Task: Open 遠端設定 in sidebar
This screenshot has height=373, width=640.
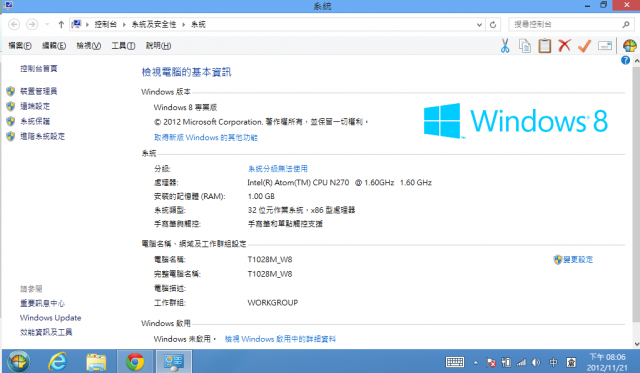Action: point(35,106)
